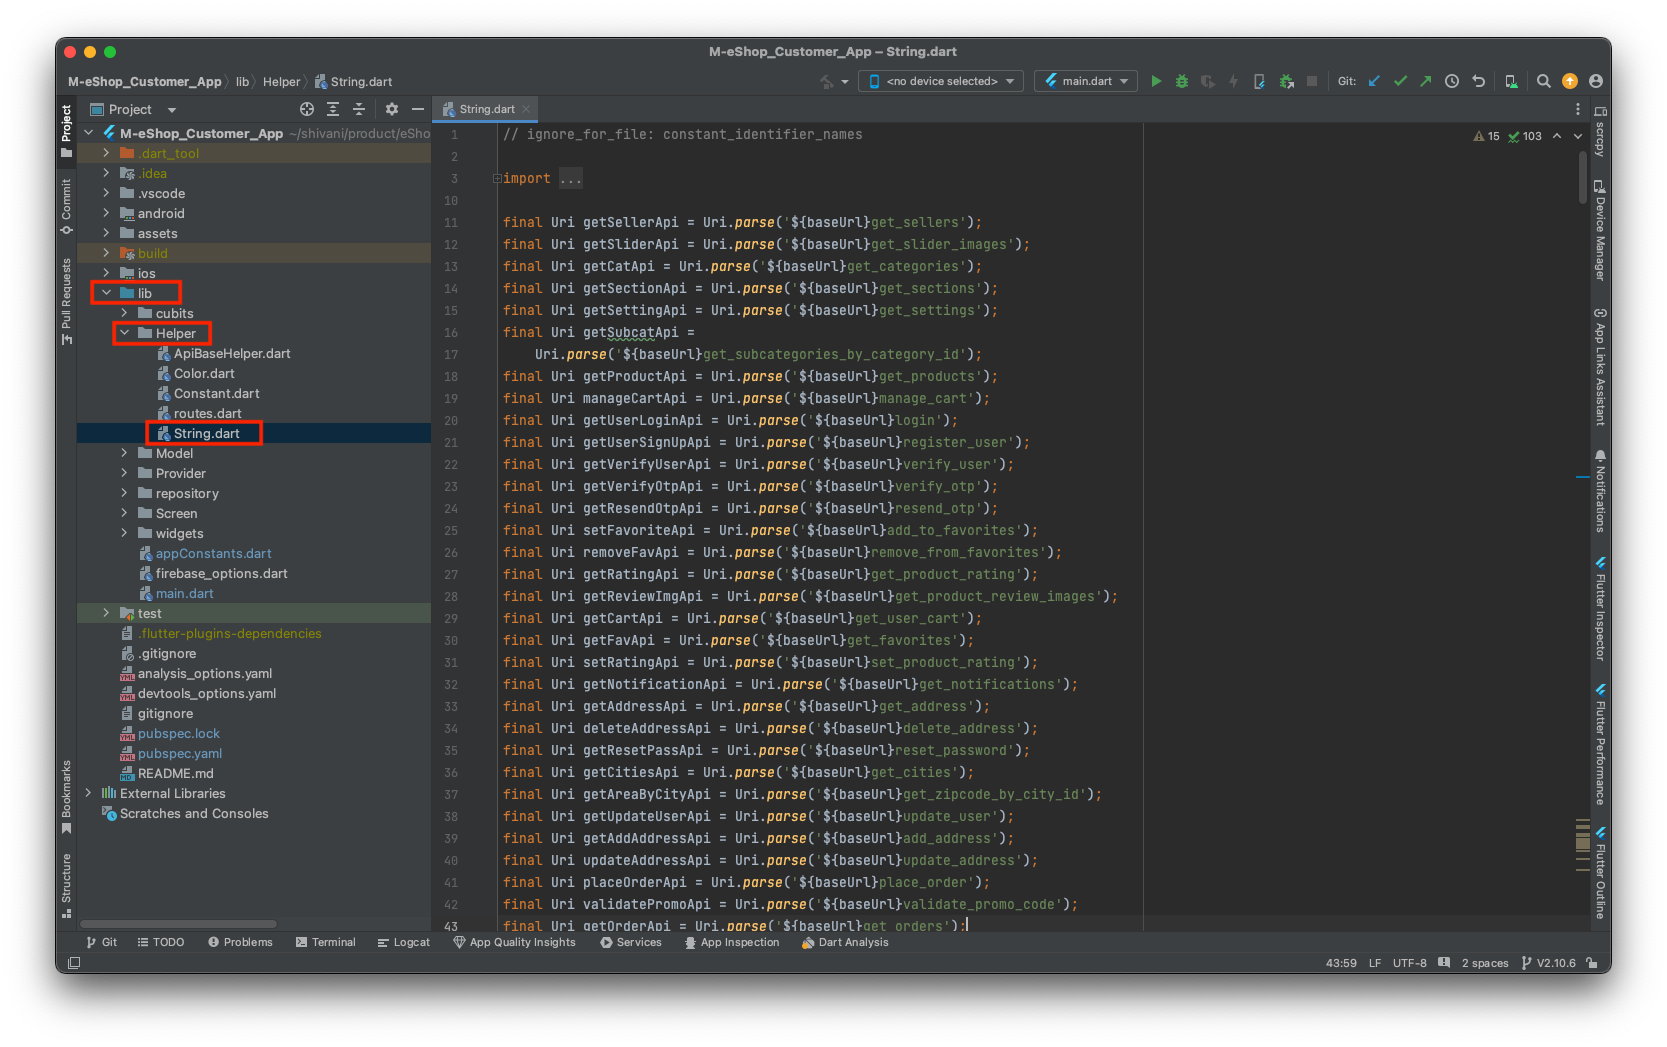Click Helper in the breadcrumb path

281,82
